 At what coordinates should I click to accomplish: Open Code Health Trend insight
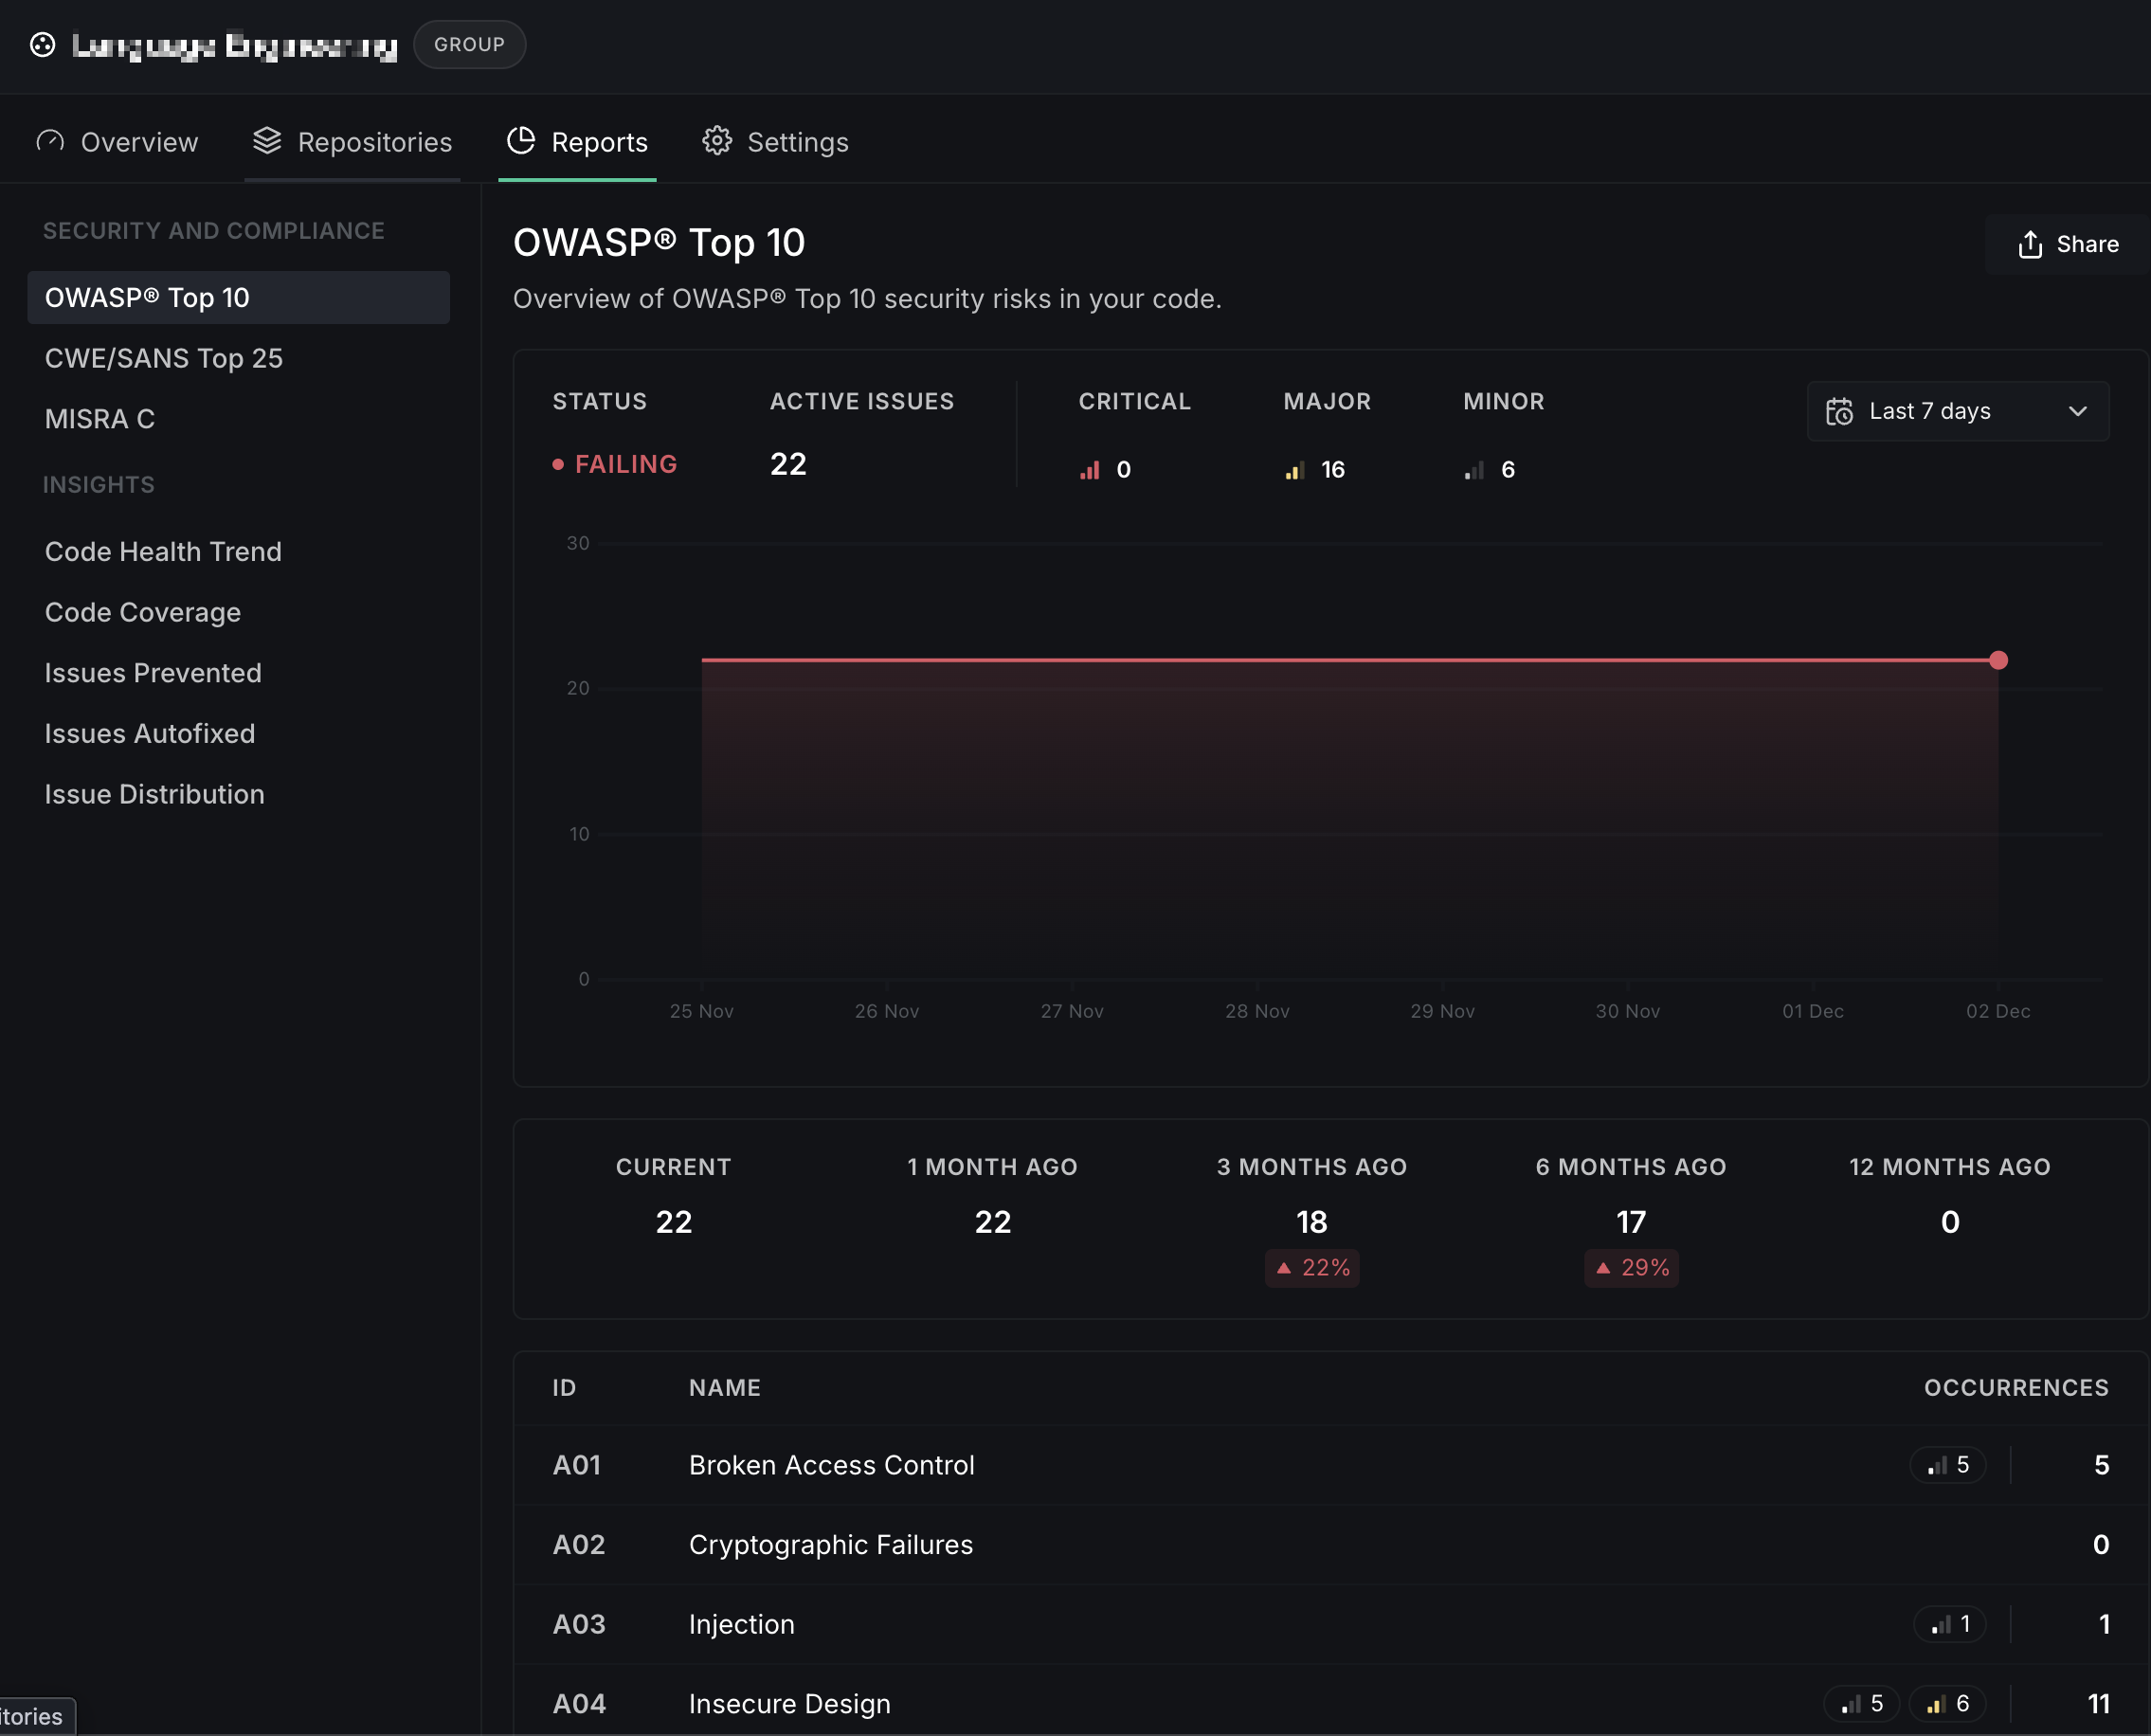(163, 552)
